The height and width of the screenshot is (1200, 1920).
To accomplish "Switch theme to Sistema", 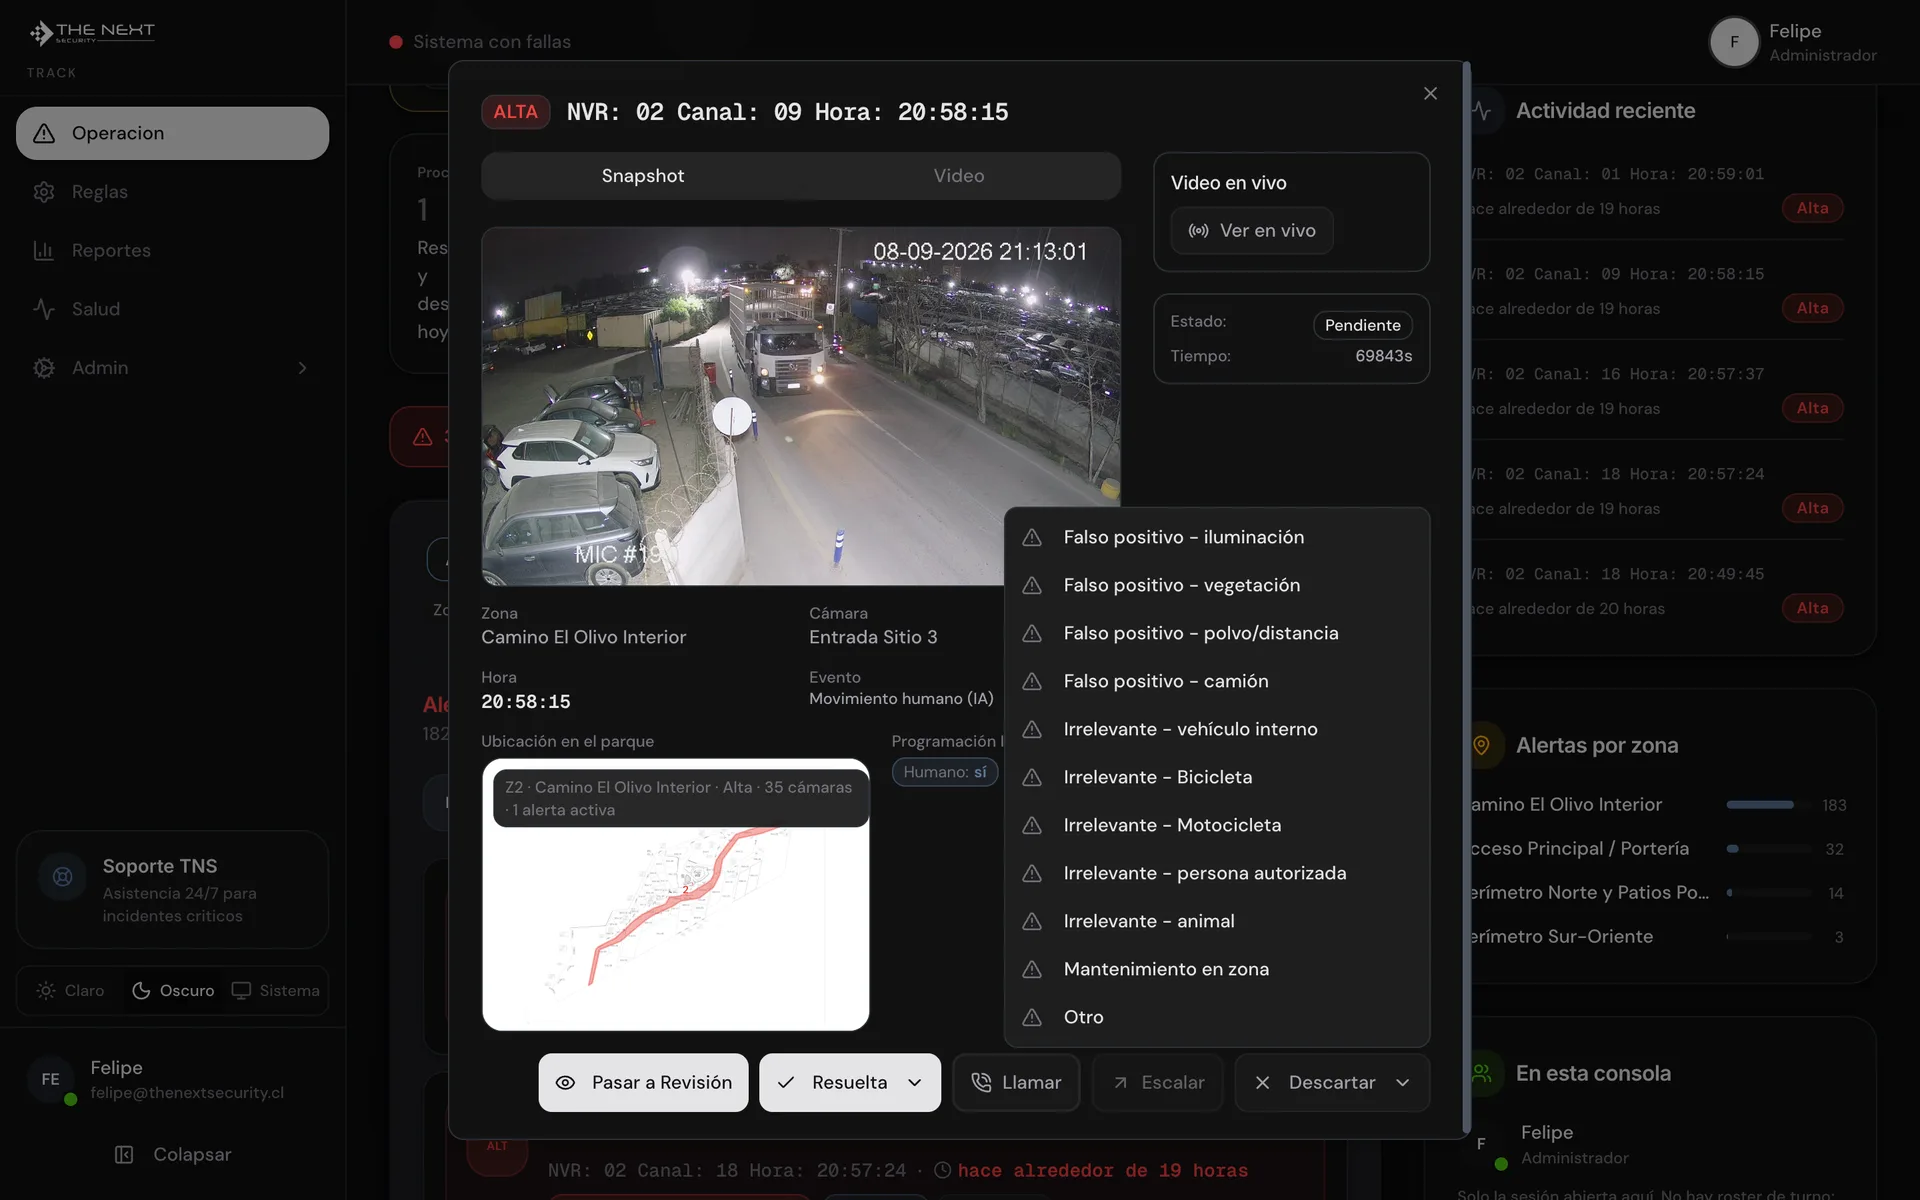I will pyautogui.click(x=276, y=991).
